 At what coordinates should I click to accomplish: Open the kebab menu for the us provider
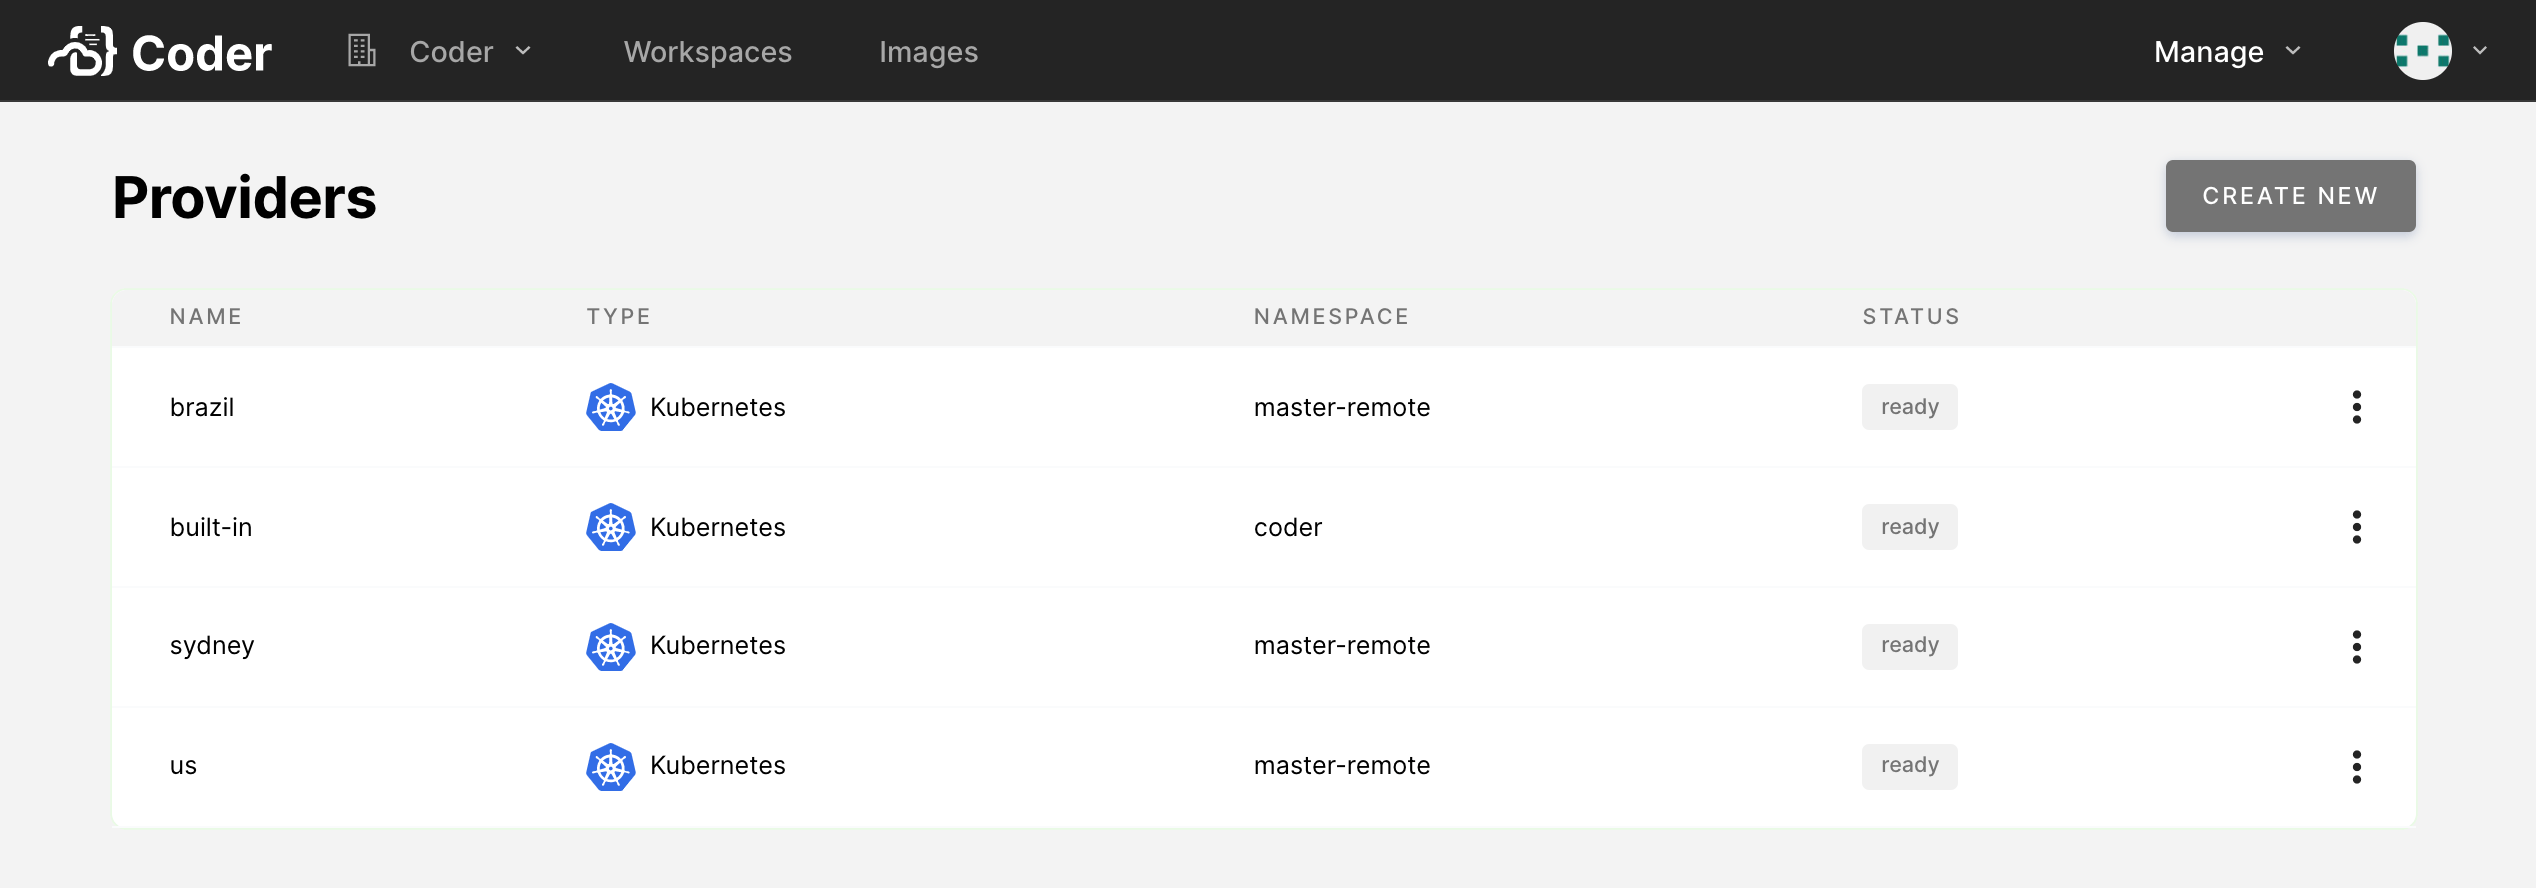[x=2358, y=766]
